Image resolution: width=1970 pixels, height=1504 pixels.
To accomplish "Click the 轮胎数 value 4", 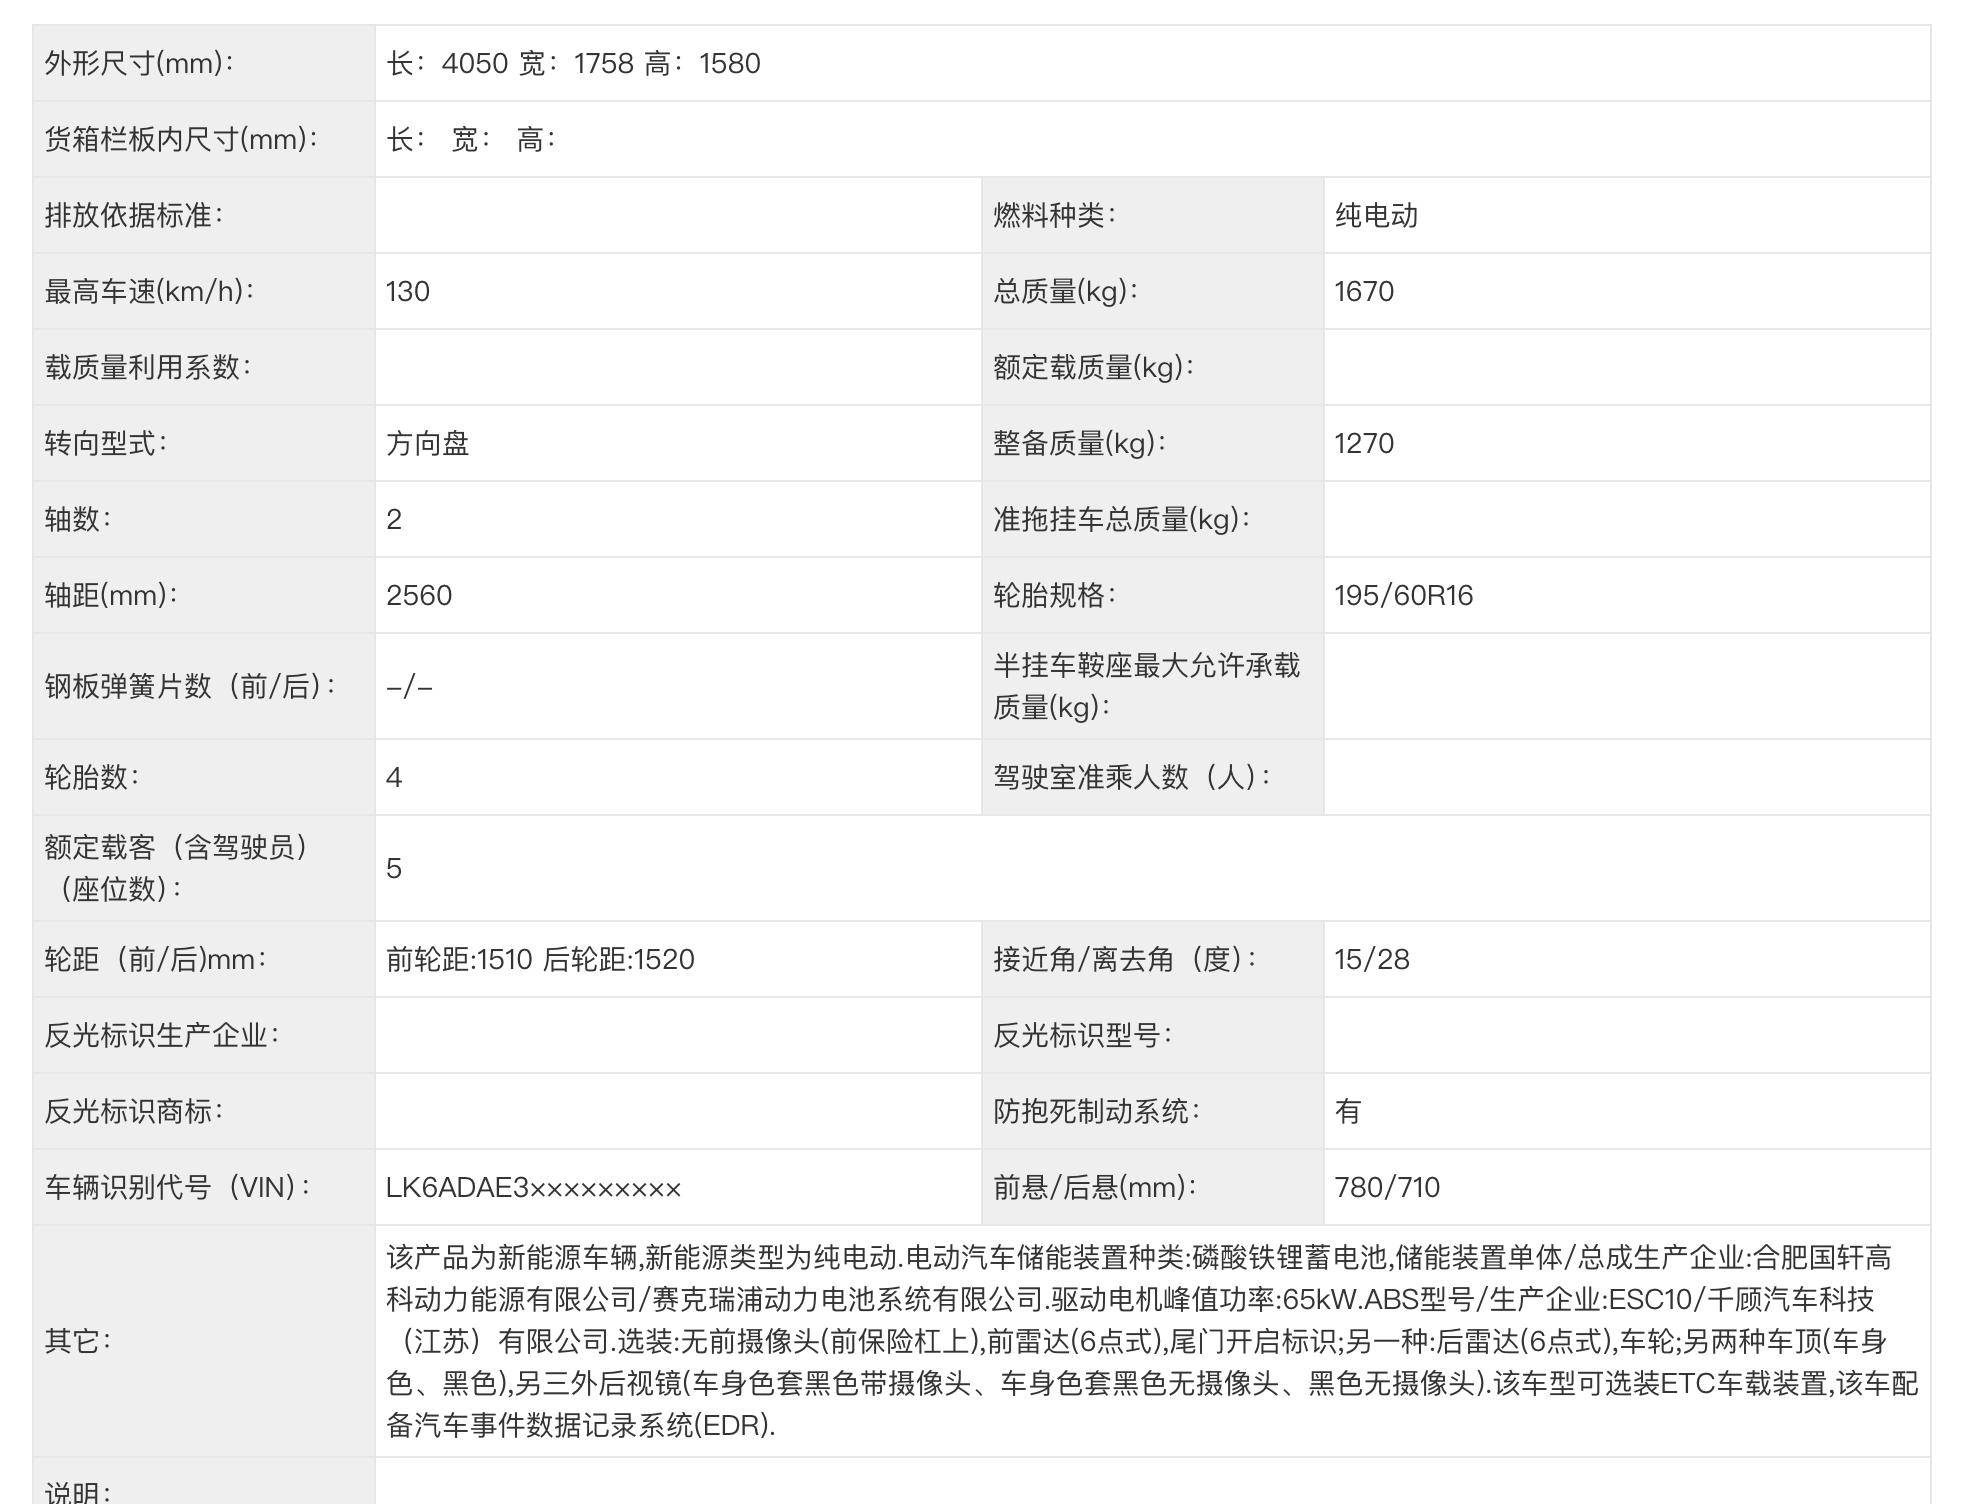I will tap(394, 777).
